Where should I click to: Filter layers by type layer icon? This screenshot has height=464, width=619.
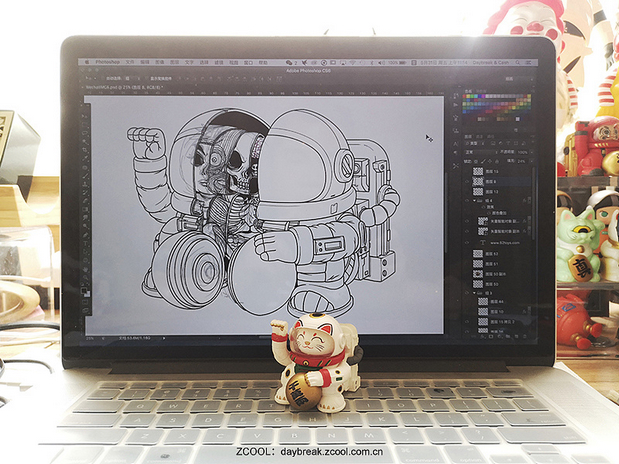pos(506,143)
